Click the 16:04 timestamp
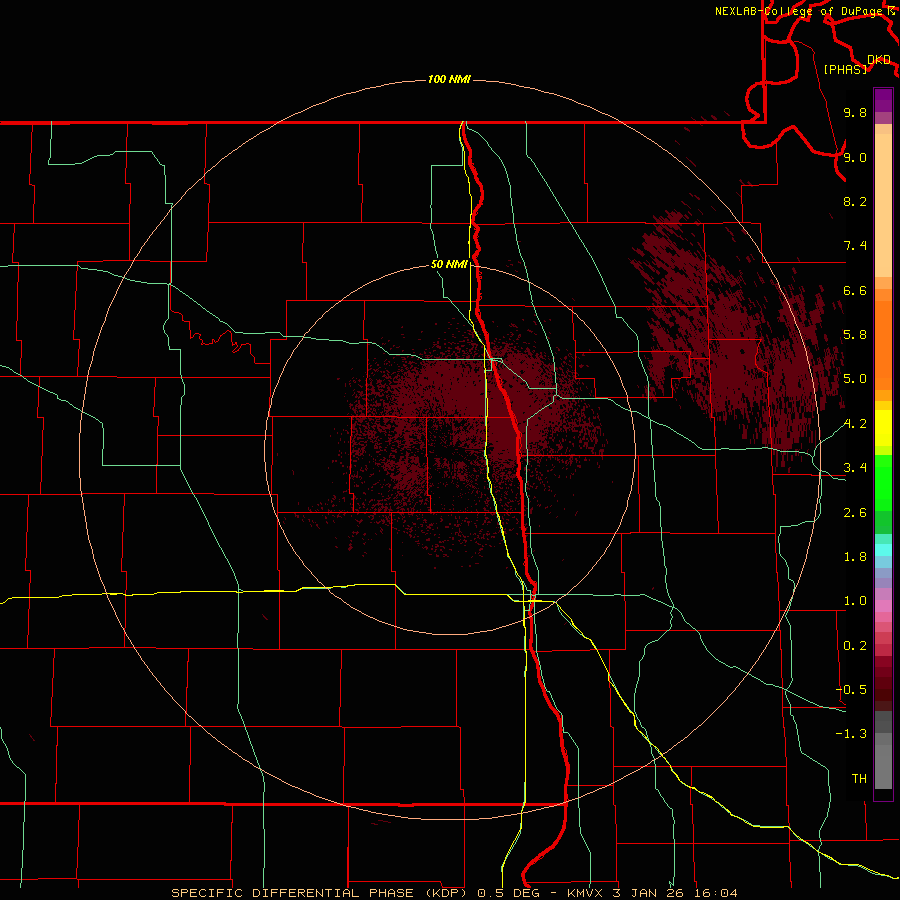Screen dimensions: 900x900 click(714, 893)
